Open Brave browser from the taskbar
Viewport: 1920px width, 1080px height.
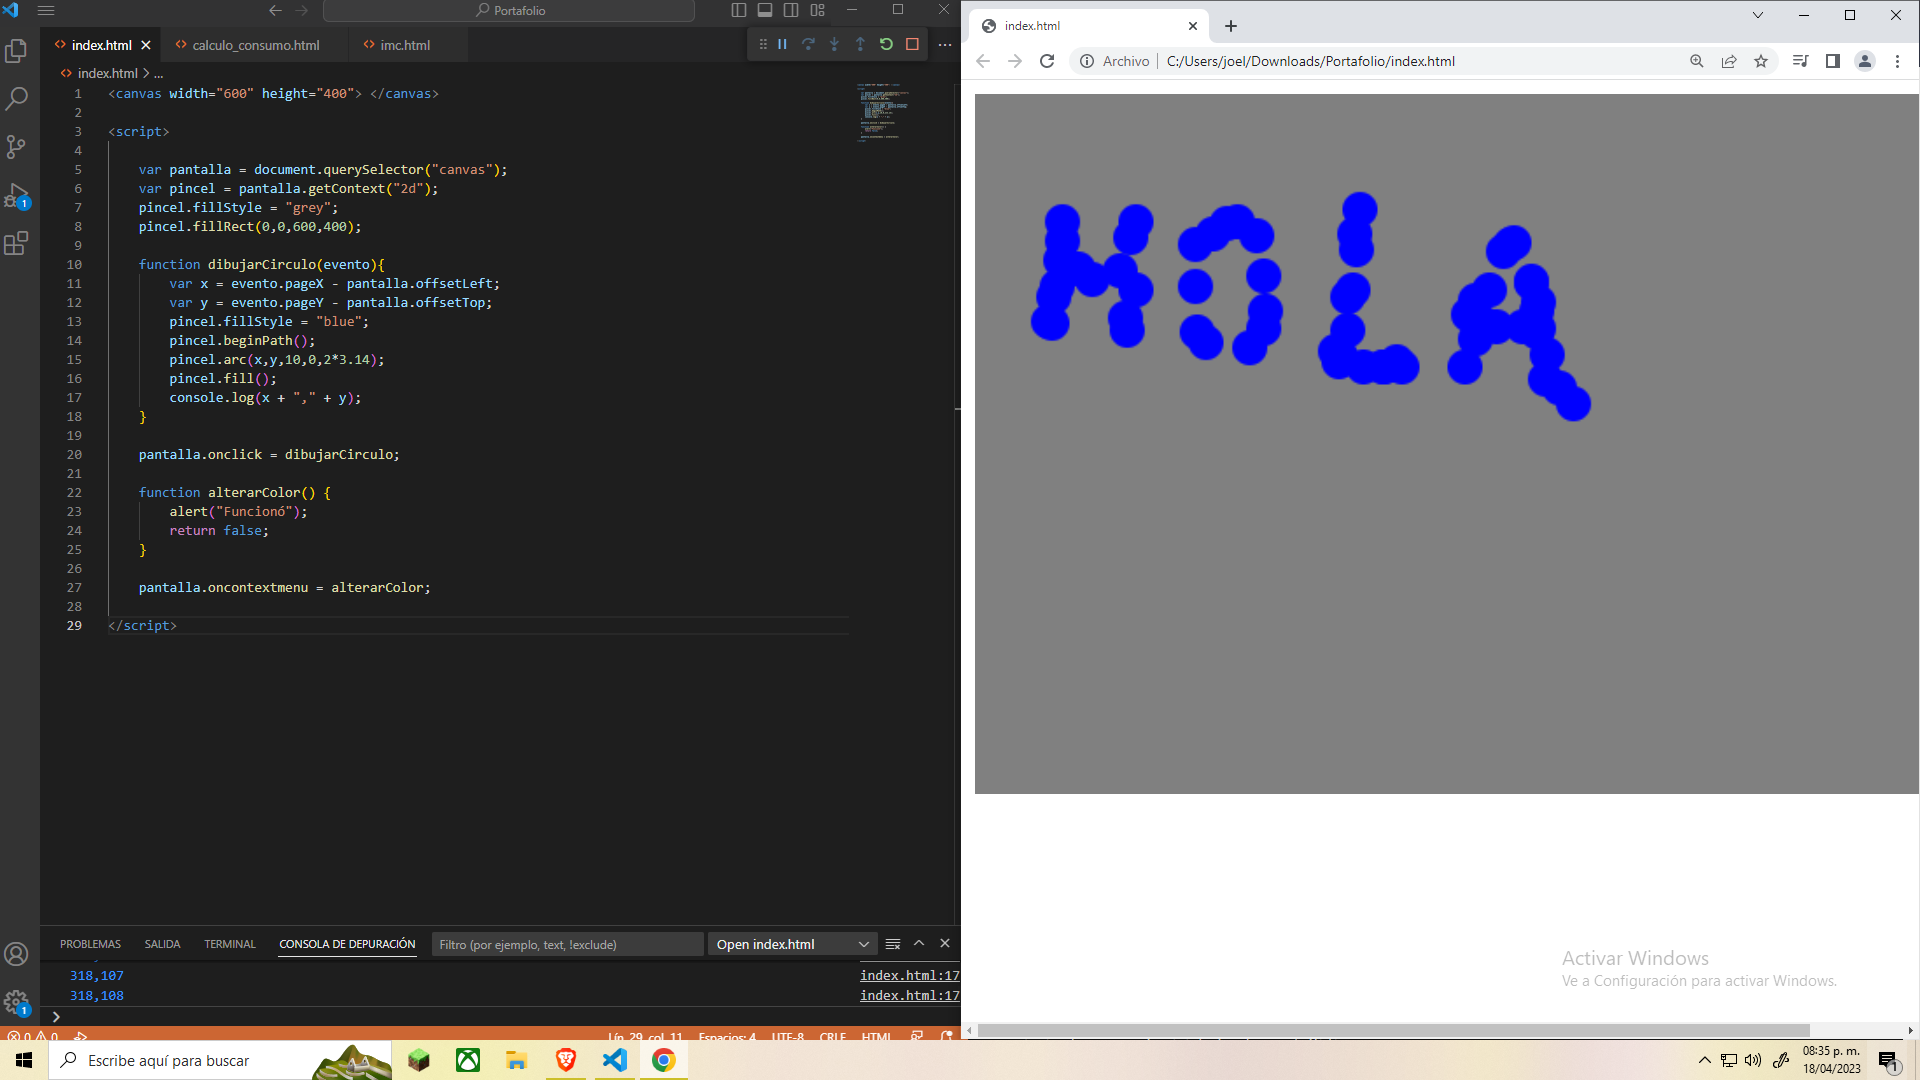pyautogui.click(x=566, y=1060)
